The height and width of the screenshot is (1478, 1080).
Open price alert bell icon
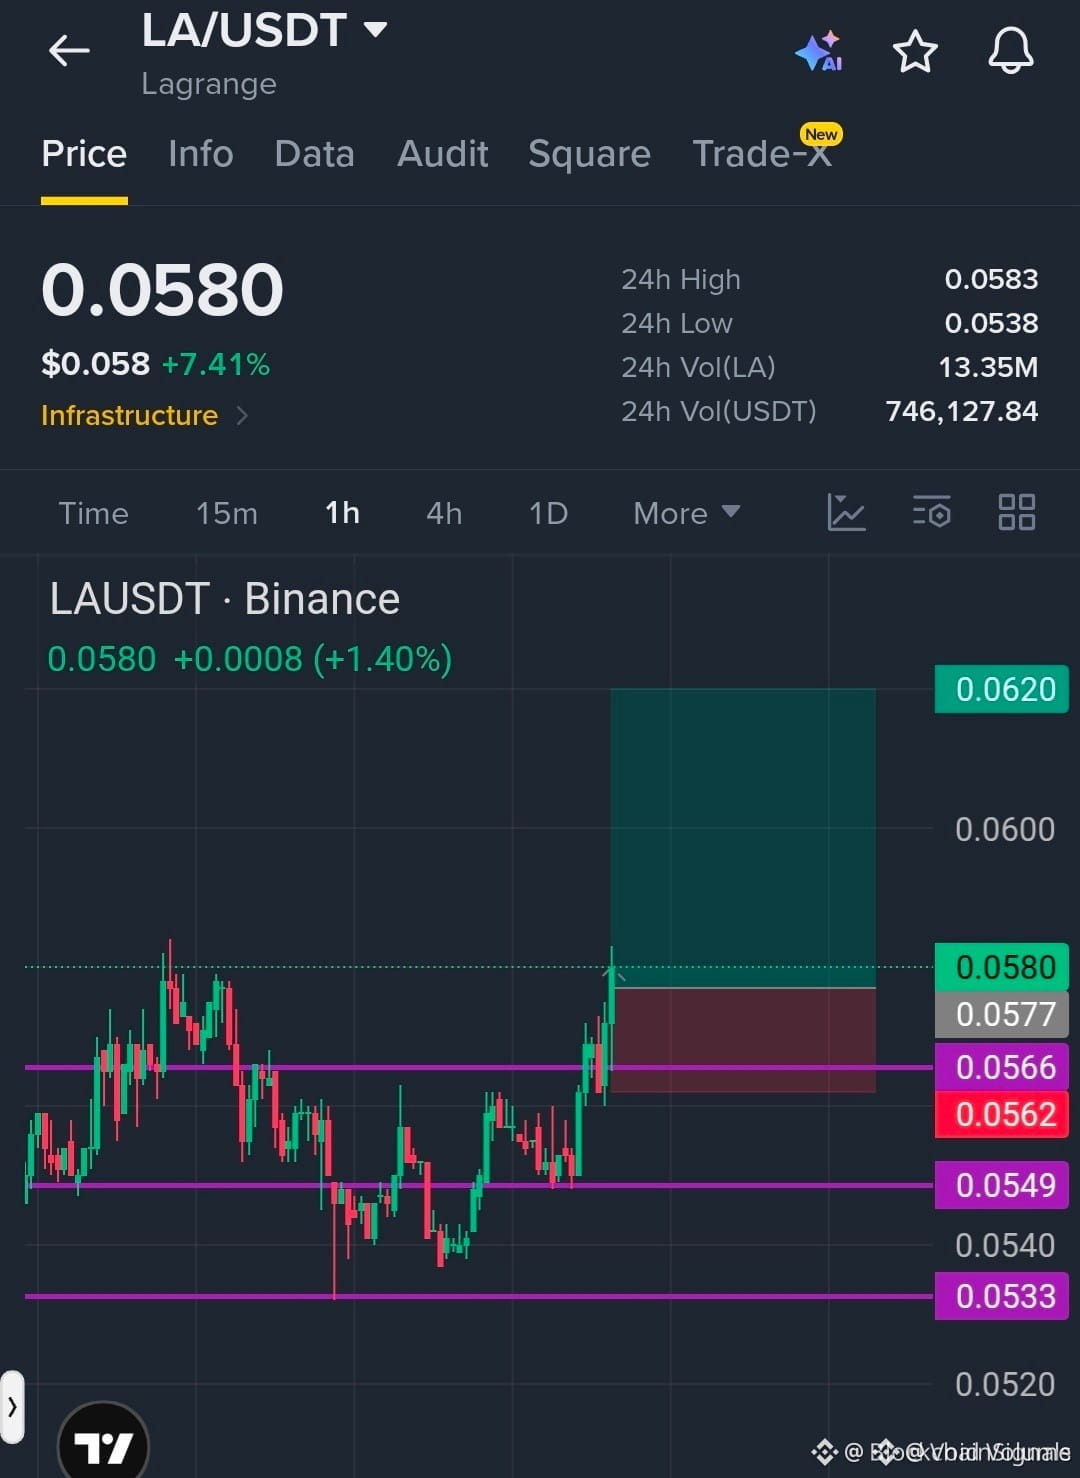click(1011, 50)
